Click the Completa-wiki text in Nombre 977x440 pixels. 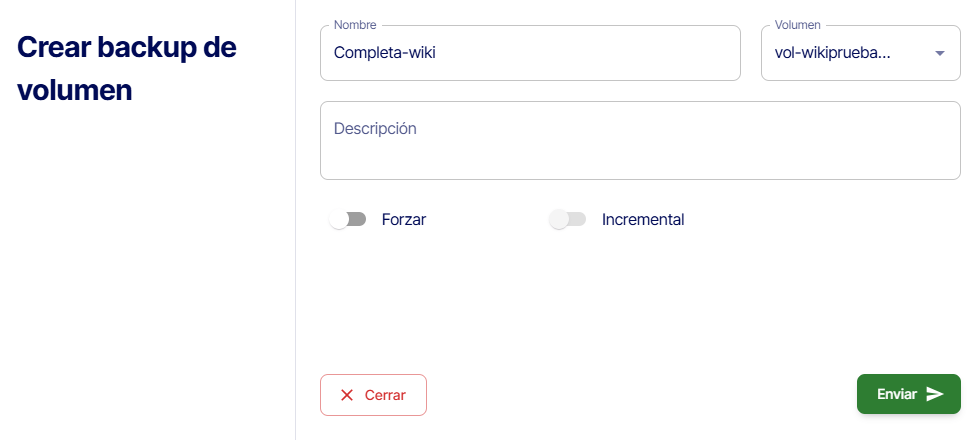coord(385,53)
